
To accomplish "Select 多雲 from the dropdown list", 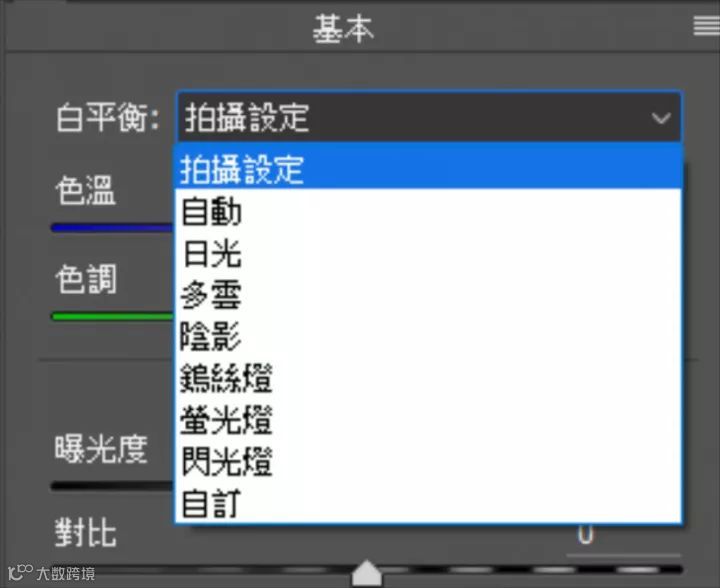I will pyautogui.click(x=428, y=295).
